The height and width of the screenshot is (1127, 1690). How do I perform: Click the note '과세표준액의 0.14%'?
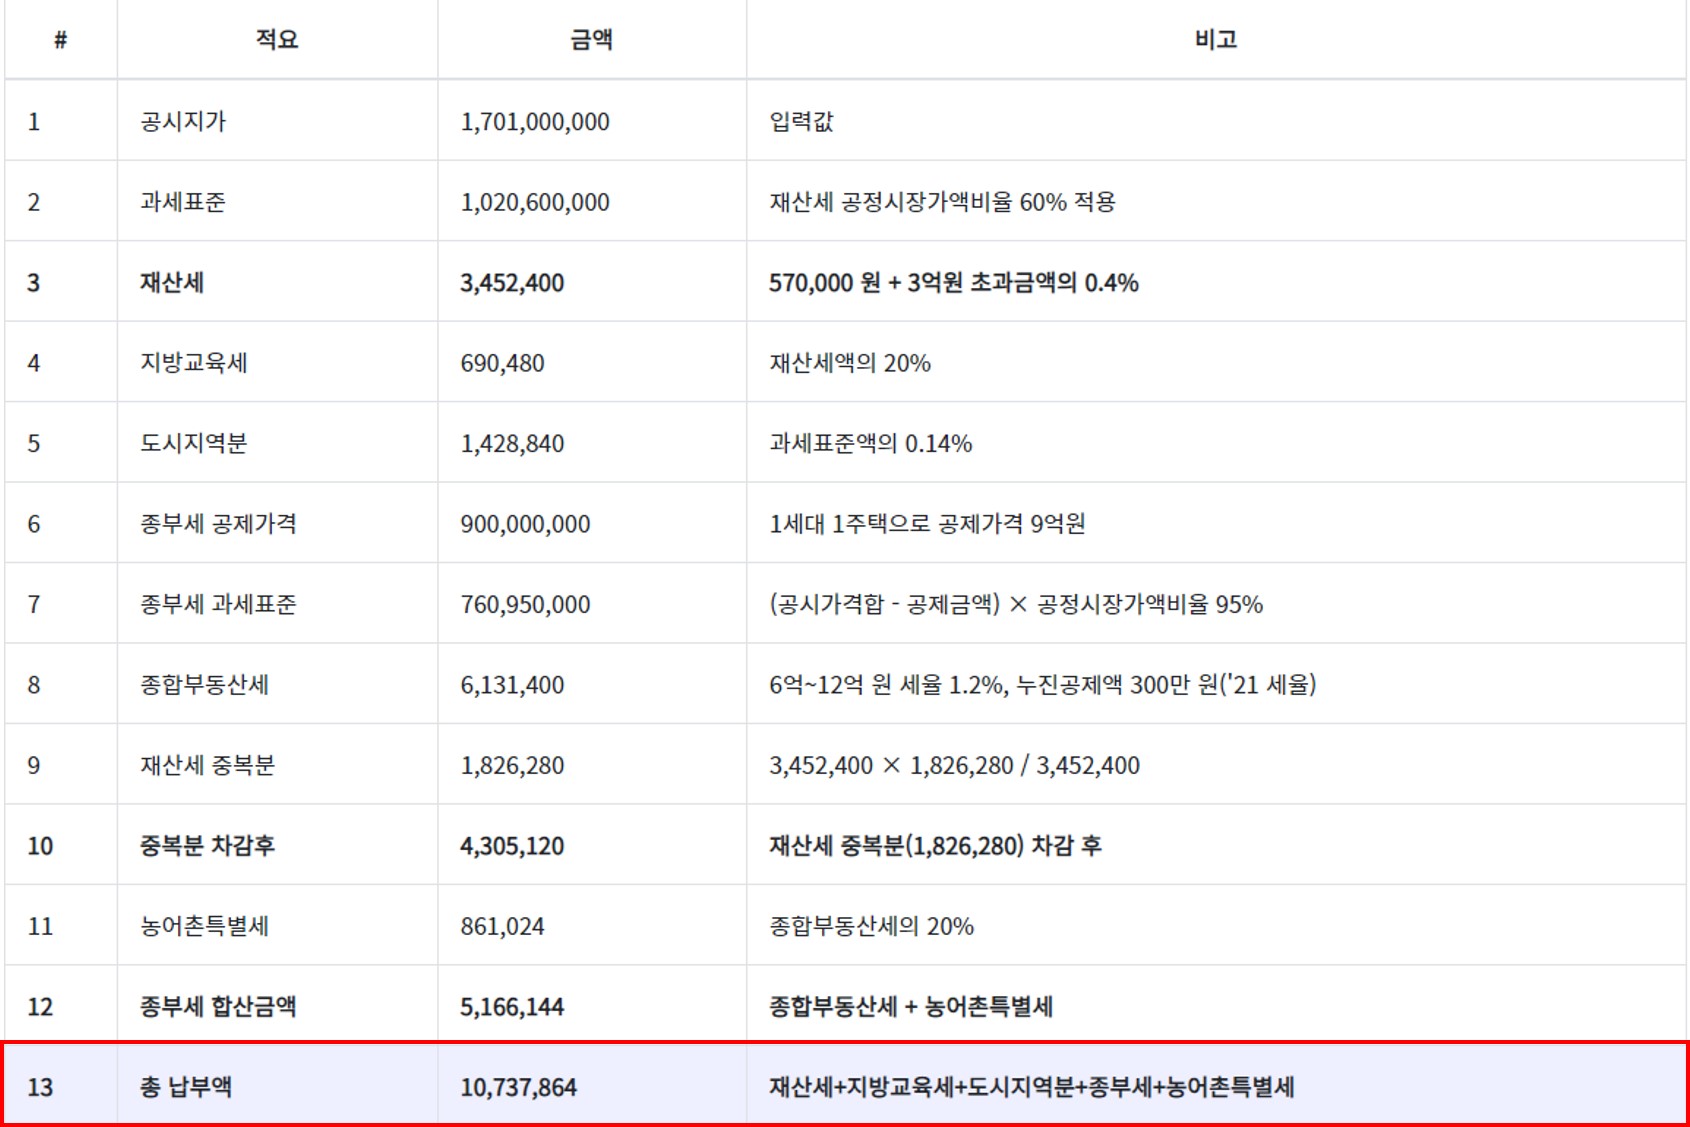pos(871,443)
